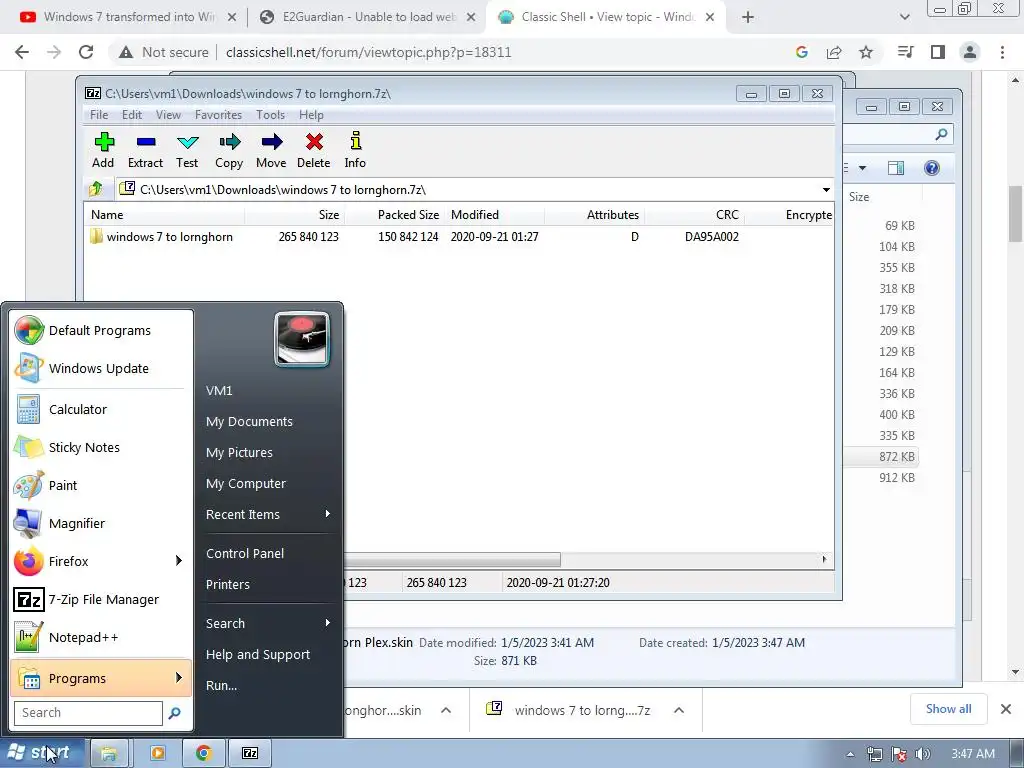Open Calculator from start menu
Viewport: 1024px width, 768px height.
click(x=101, y=409)
